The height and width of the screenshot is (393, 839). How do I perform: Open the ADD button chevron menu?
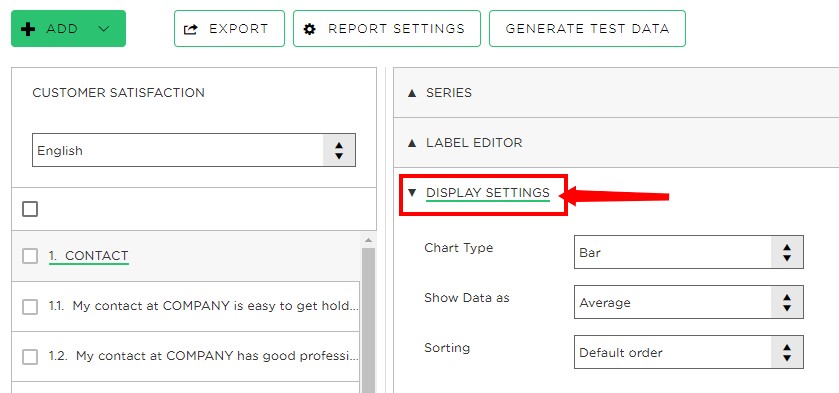(x=104, y=29)
